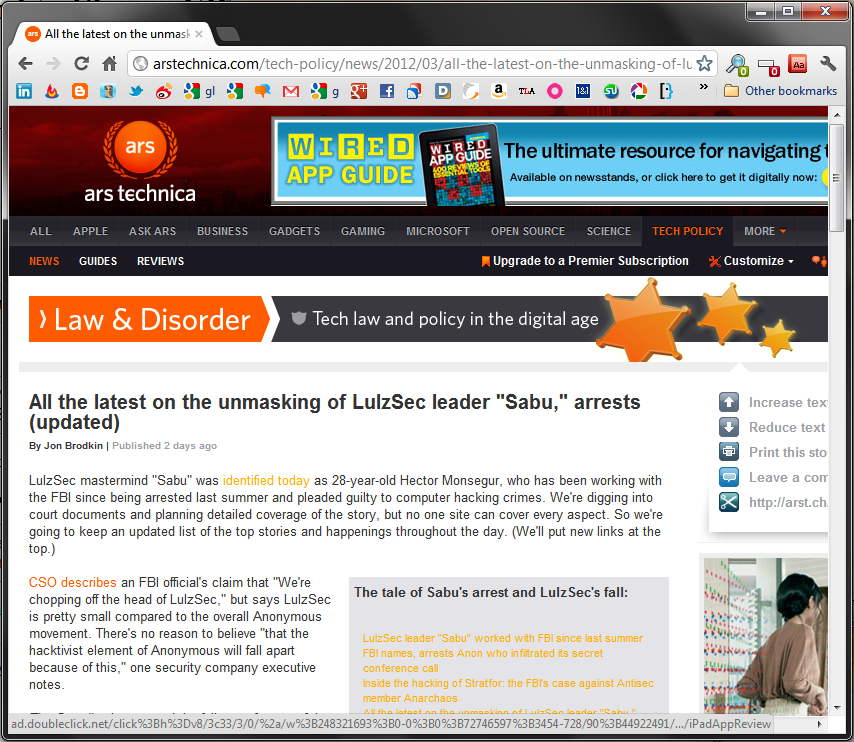Show more hidden bookmarks chevron
Screen dimensions: 854x742
(x=704, y=87)
